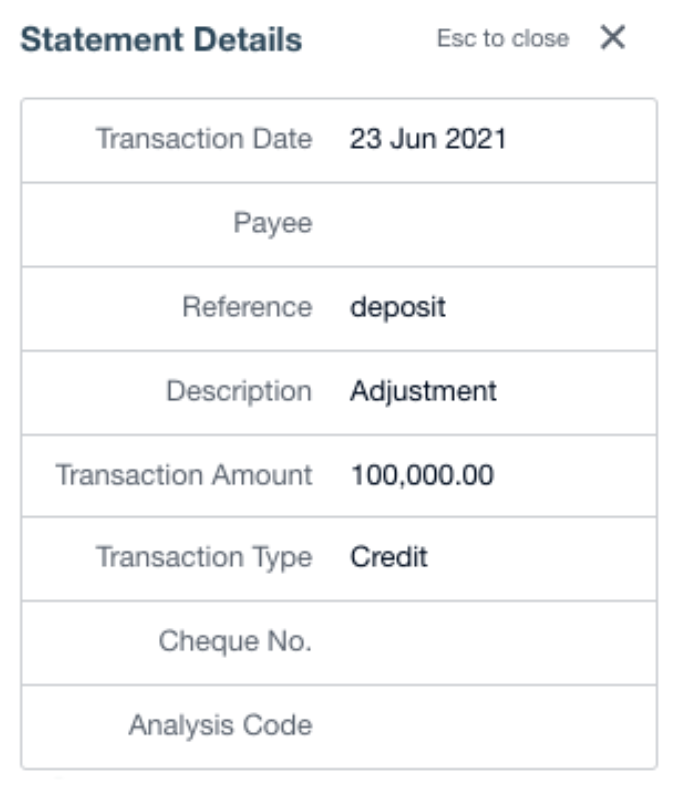Click the Analysis Code label
Image resolution: width=674 pixels, height=790 pixels.
pyautogui.click(x=219, y=725)
